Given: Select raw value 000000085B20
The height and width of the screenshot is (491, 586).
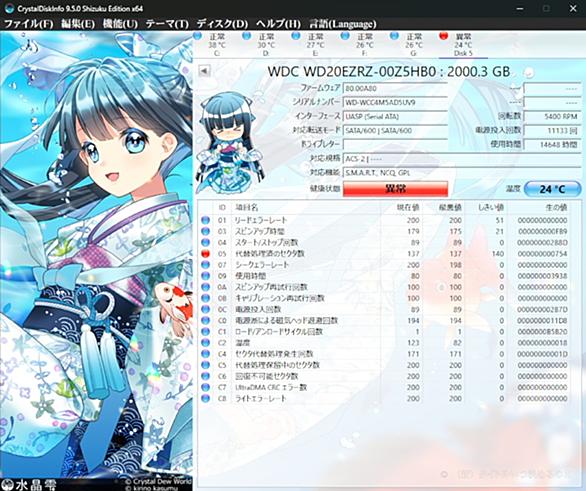Looking at the screenshot, I should [542, 332].
